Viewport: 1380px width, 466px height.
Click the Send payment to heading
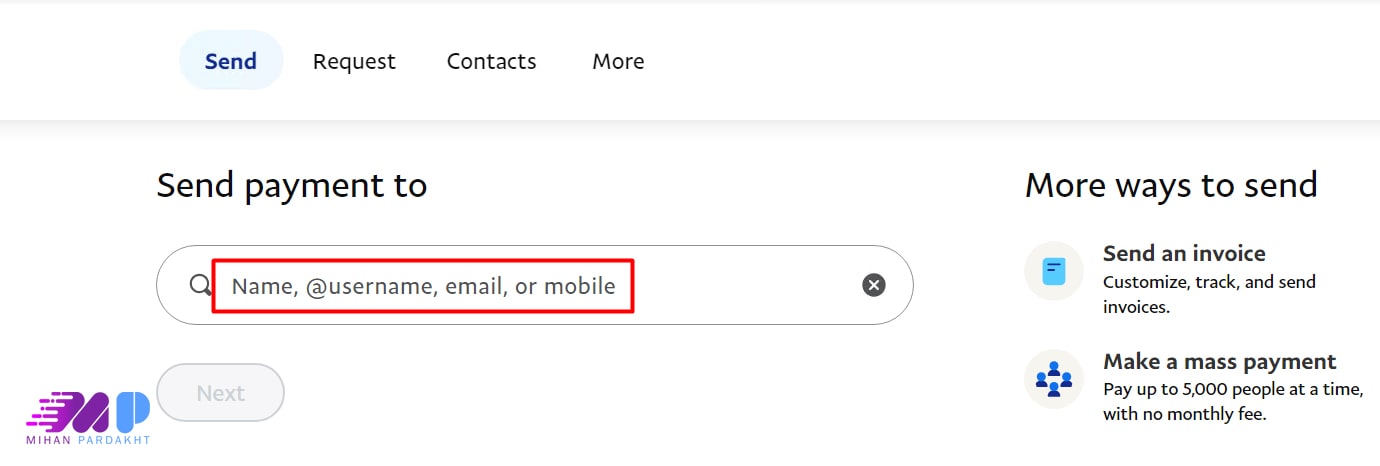coord(292,185)
